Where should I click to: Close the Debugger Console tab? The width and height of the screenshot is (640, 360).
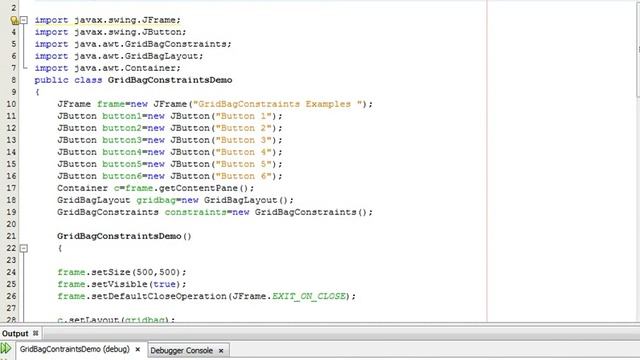click(221, 351)
